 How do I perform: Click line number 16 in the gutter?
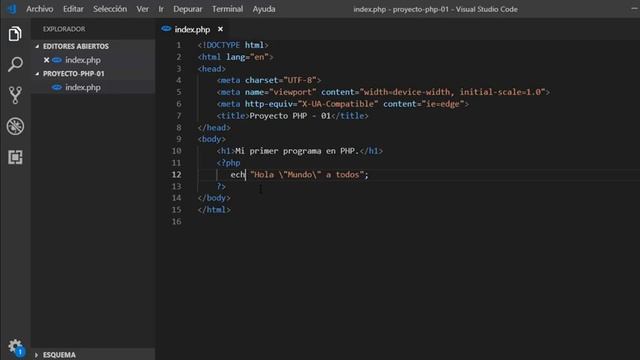pyautogui.click(x=176, y=221)
